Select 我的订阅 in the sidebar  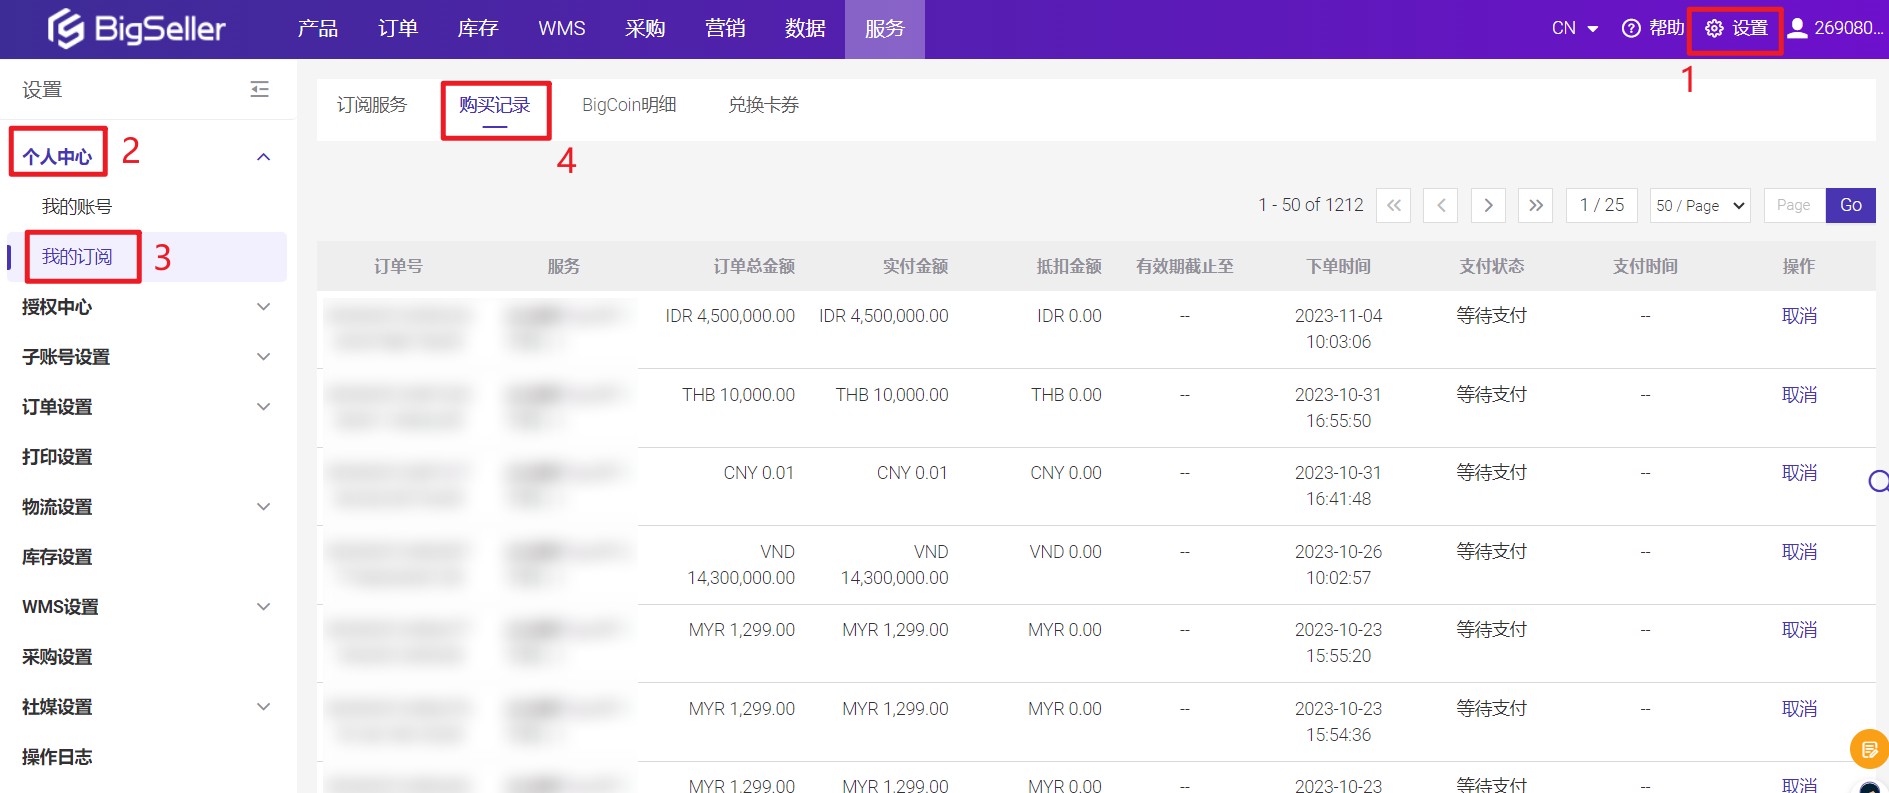(77, 257)
